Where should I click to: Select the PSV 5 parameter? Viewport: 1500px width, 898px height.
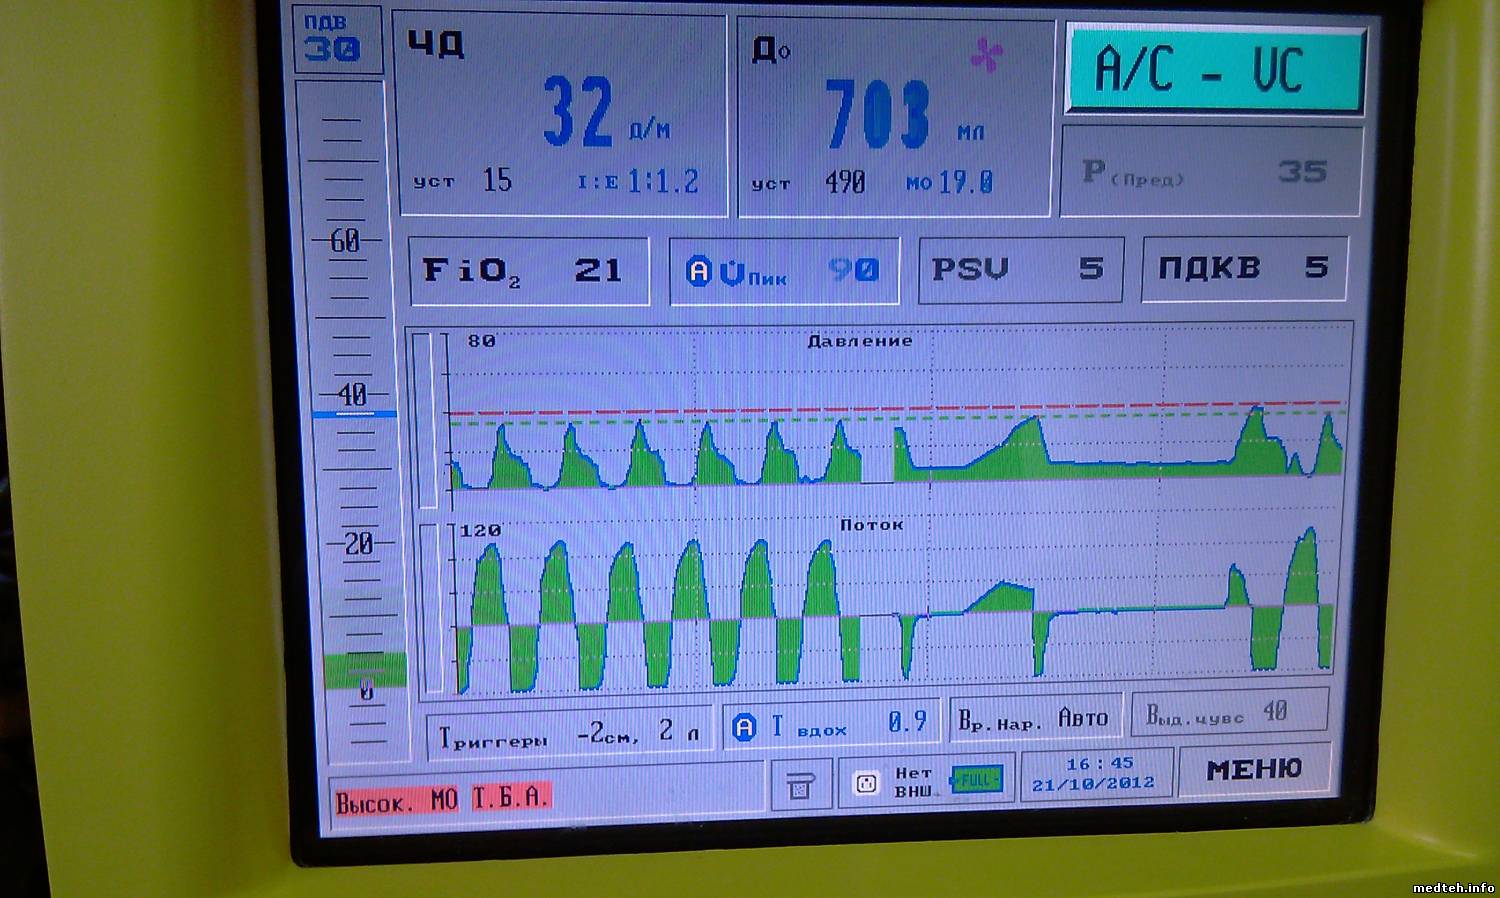(x=1020, y=270)
